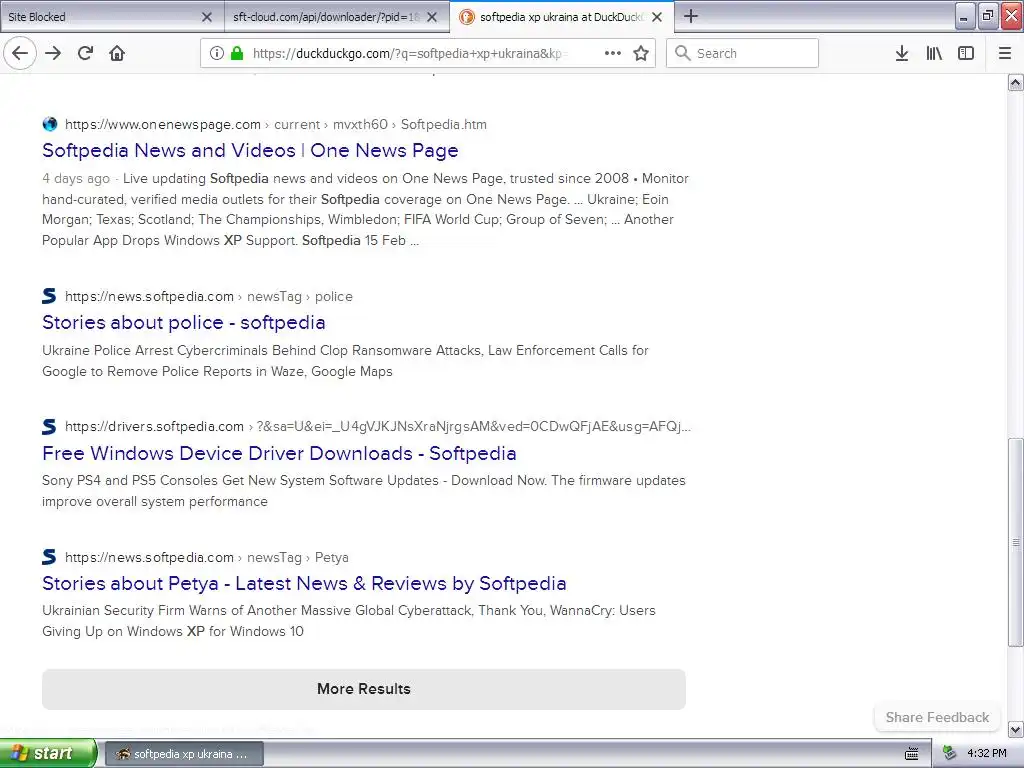Image resolution: width=1024 pixels, height=768 pixels.
Task: Click the network tray icon near clock
Action: (950, 754)
